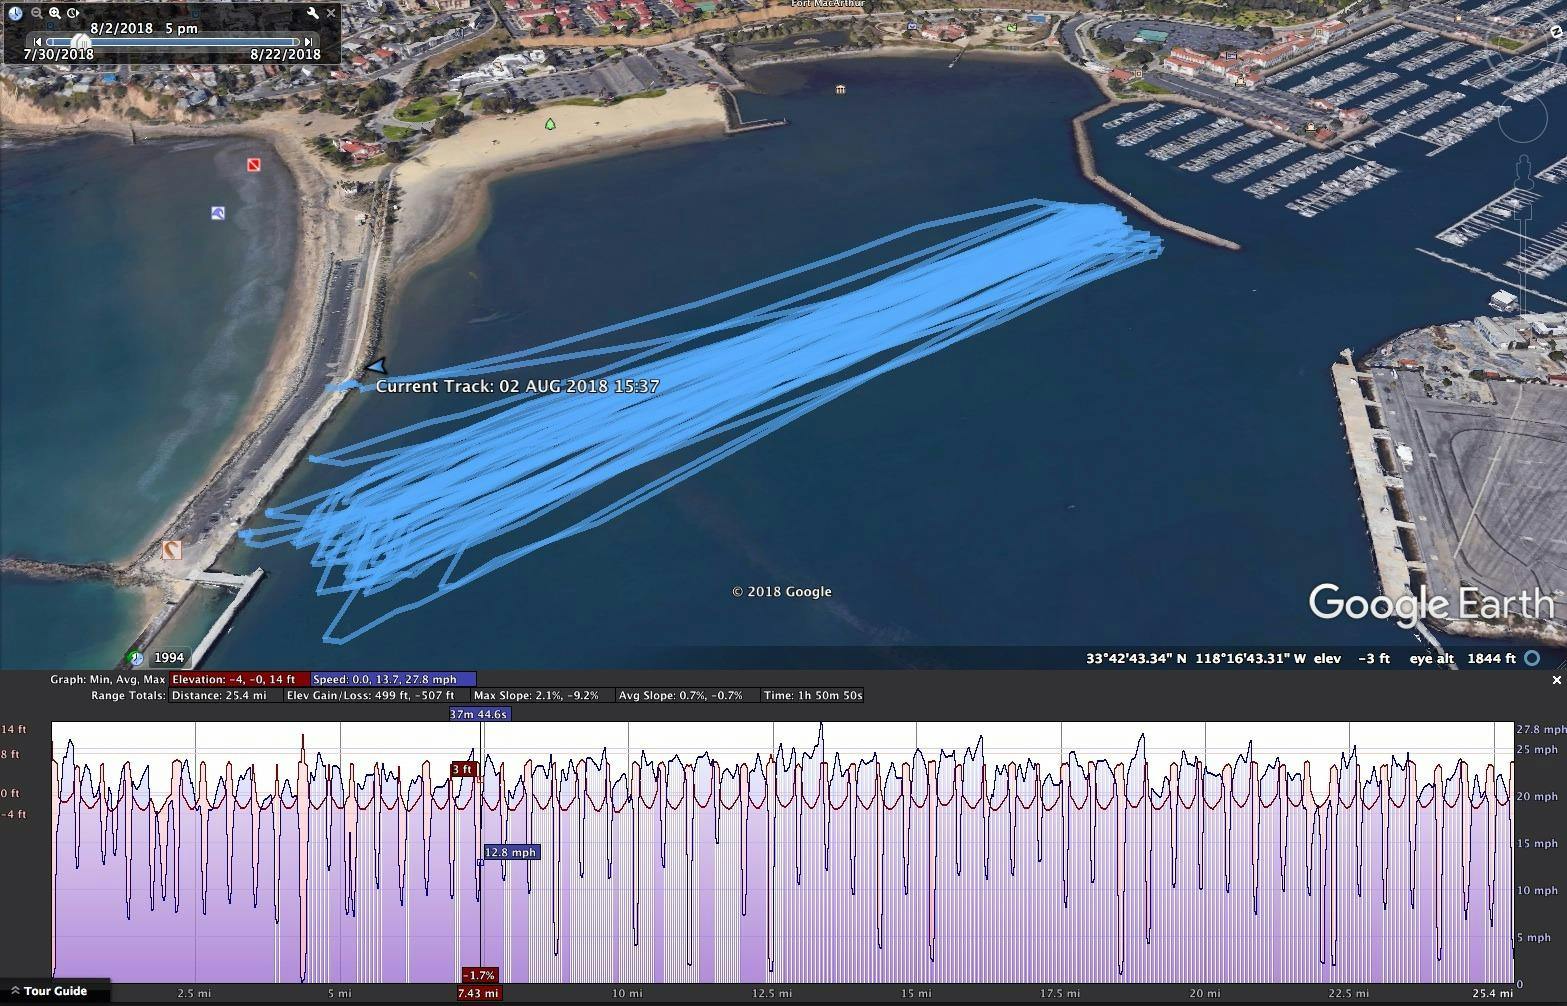Viewport: 1567px width, 1006px height.
Task: Play the time animation
Action: [x=74, y=13]
